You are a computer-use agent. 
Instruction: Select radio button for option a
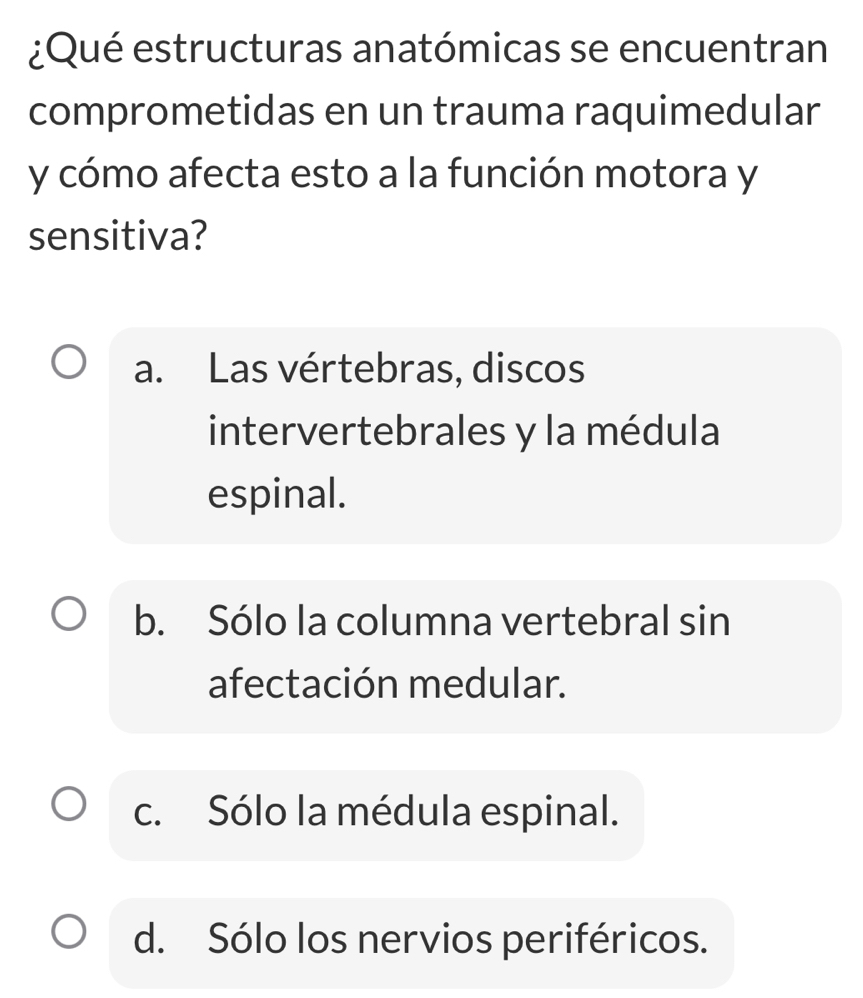[x=69, y=362]
